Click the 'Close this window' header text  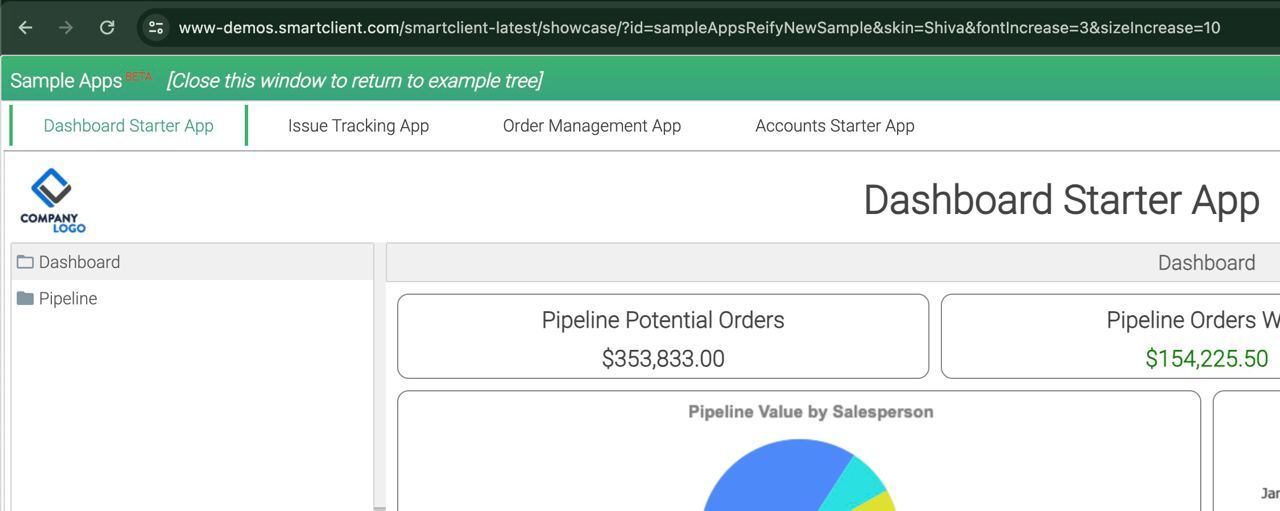(354, 81)
